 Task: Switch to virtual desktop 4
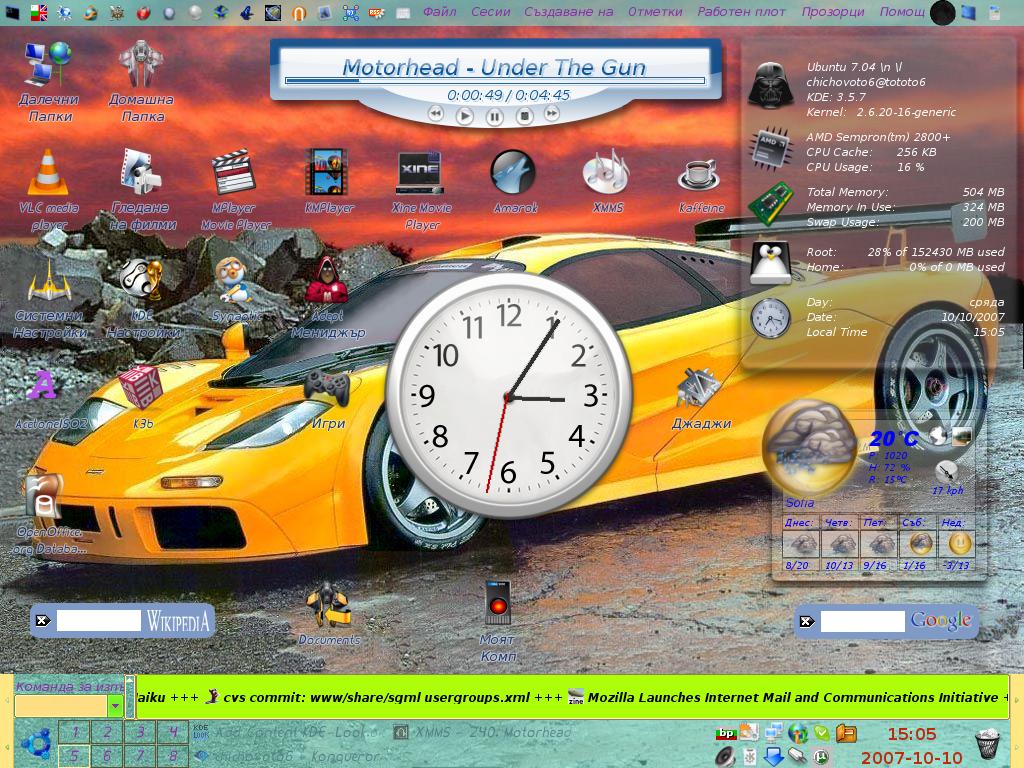(x=172, y=731)
